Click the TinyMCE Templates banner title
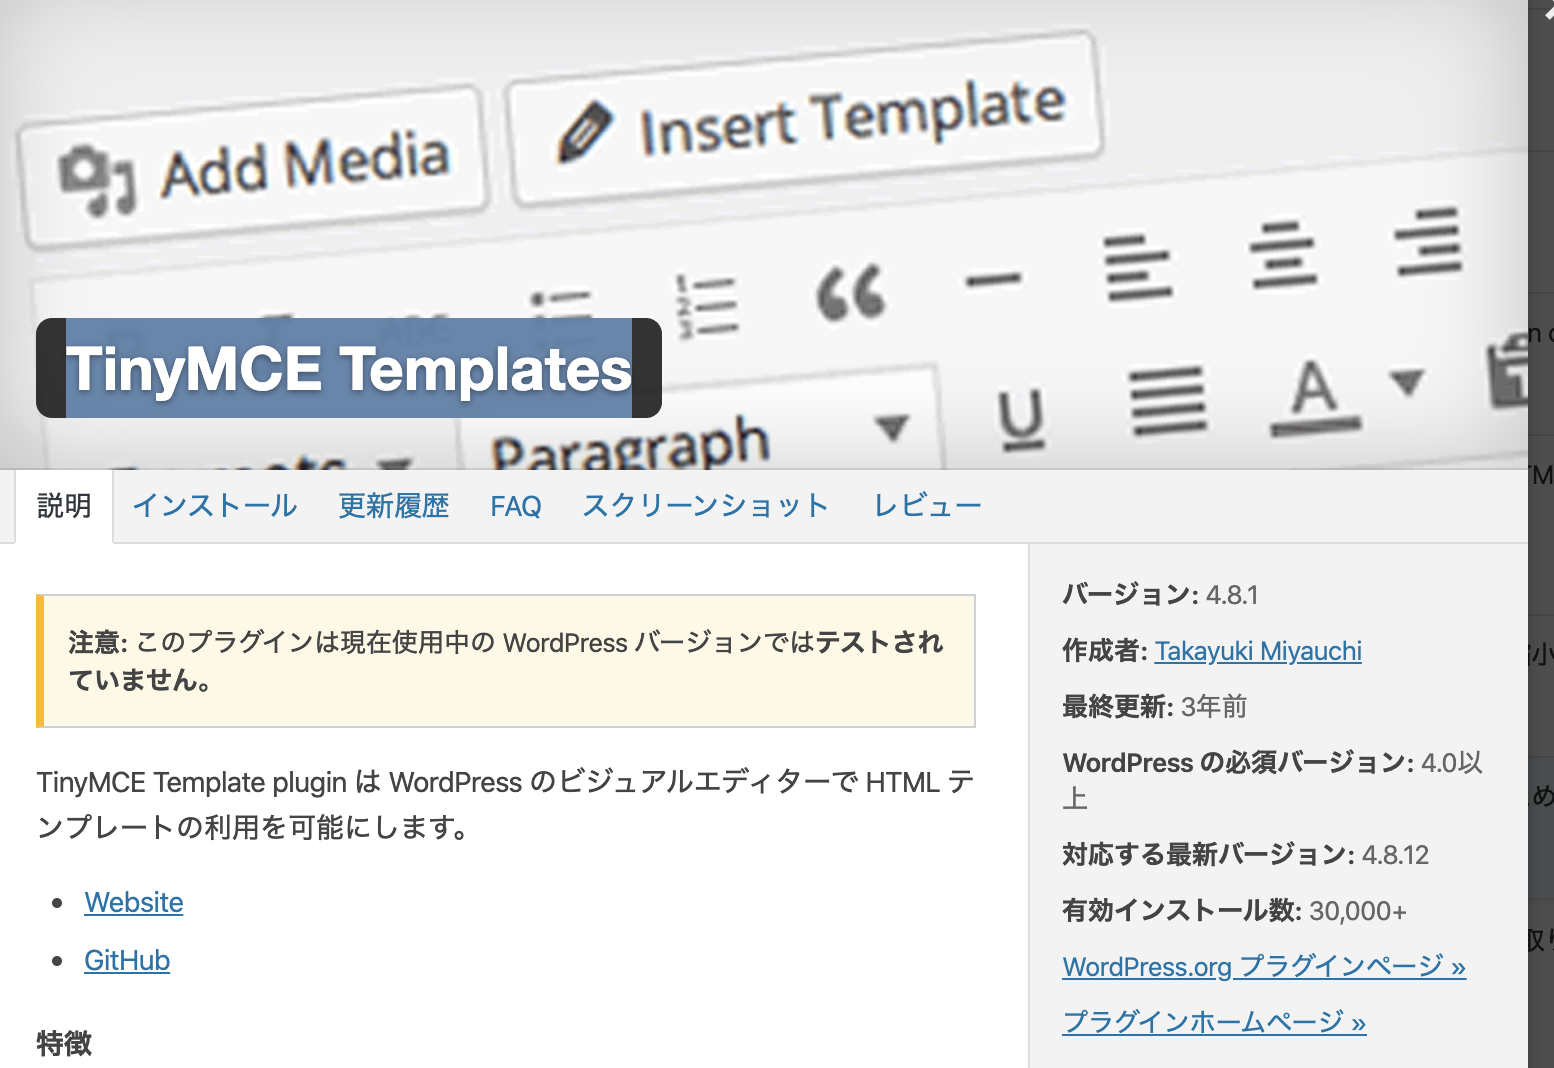The image size is (1554, 1068). [349, 370]
